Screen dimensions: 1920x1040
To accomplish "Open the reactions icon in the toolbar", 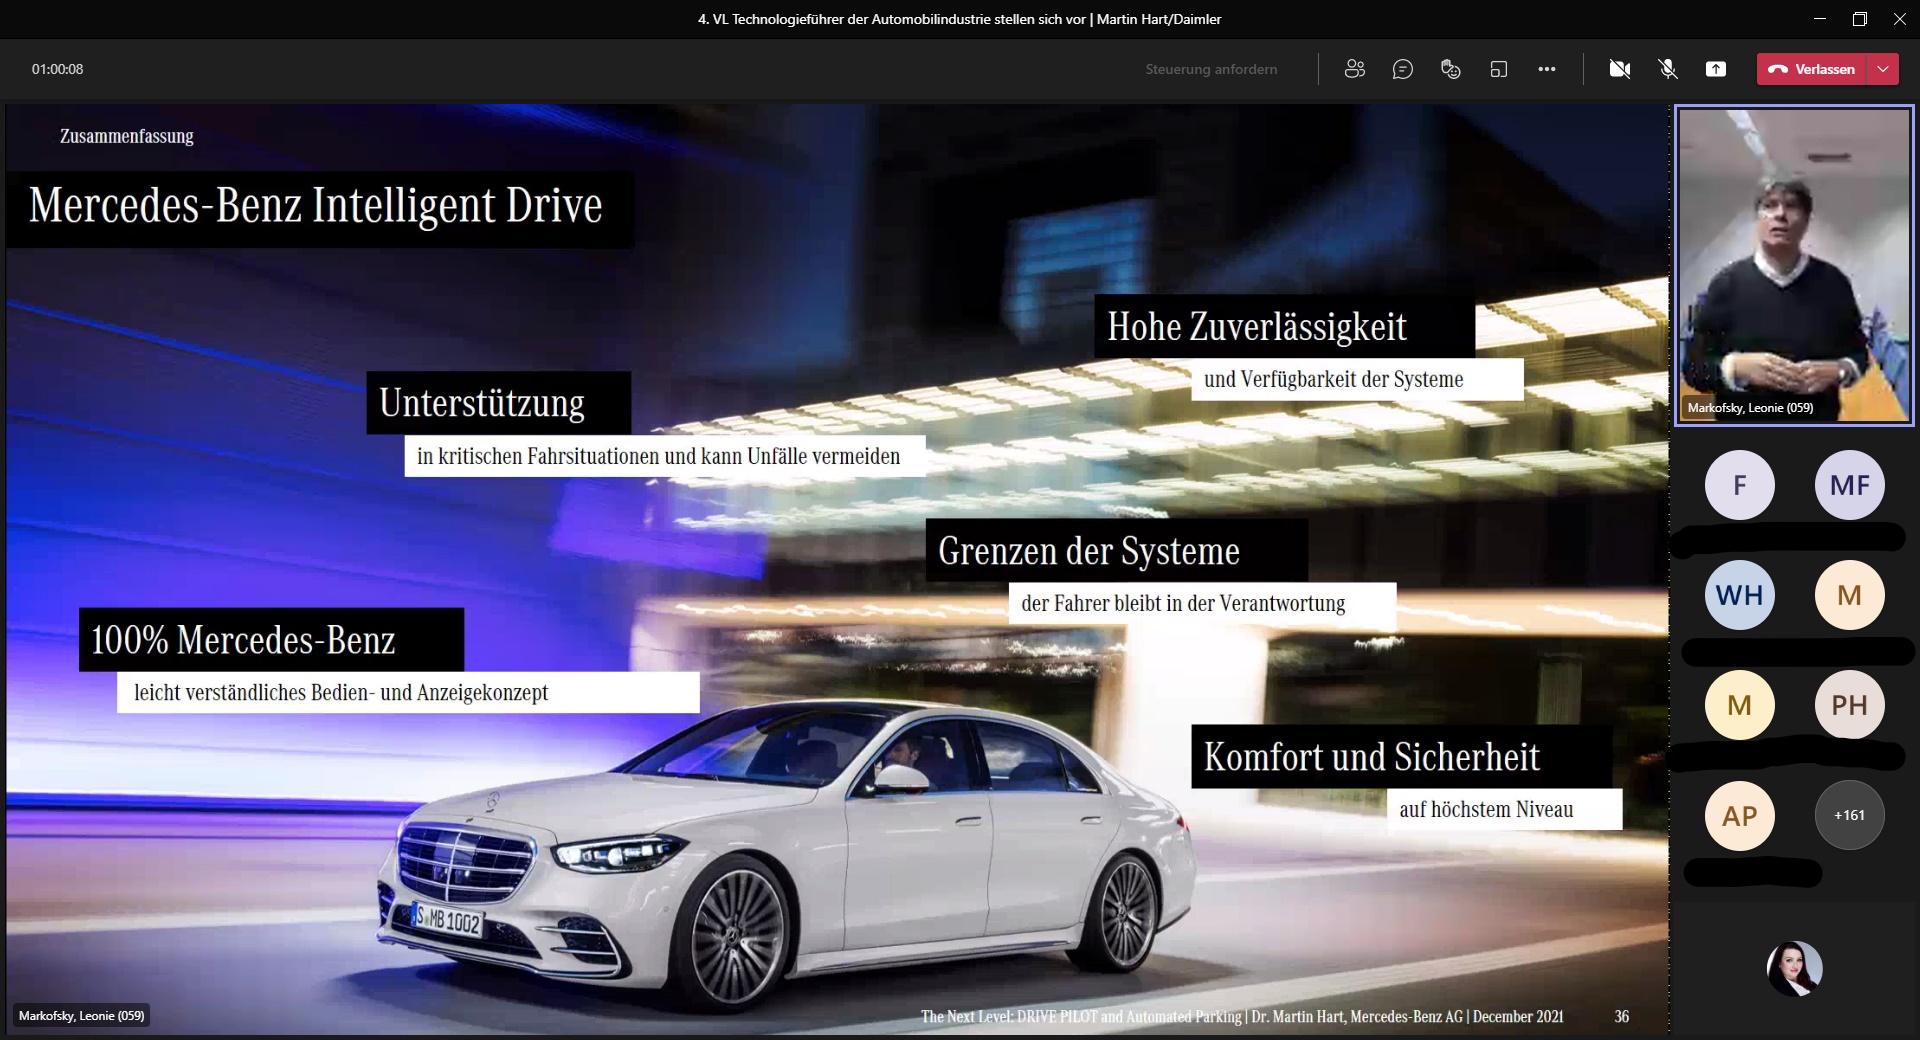I will click(1451, 69).
